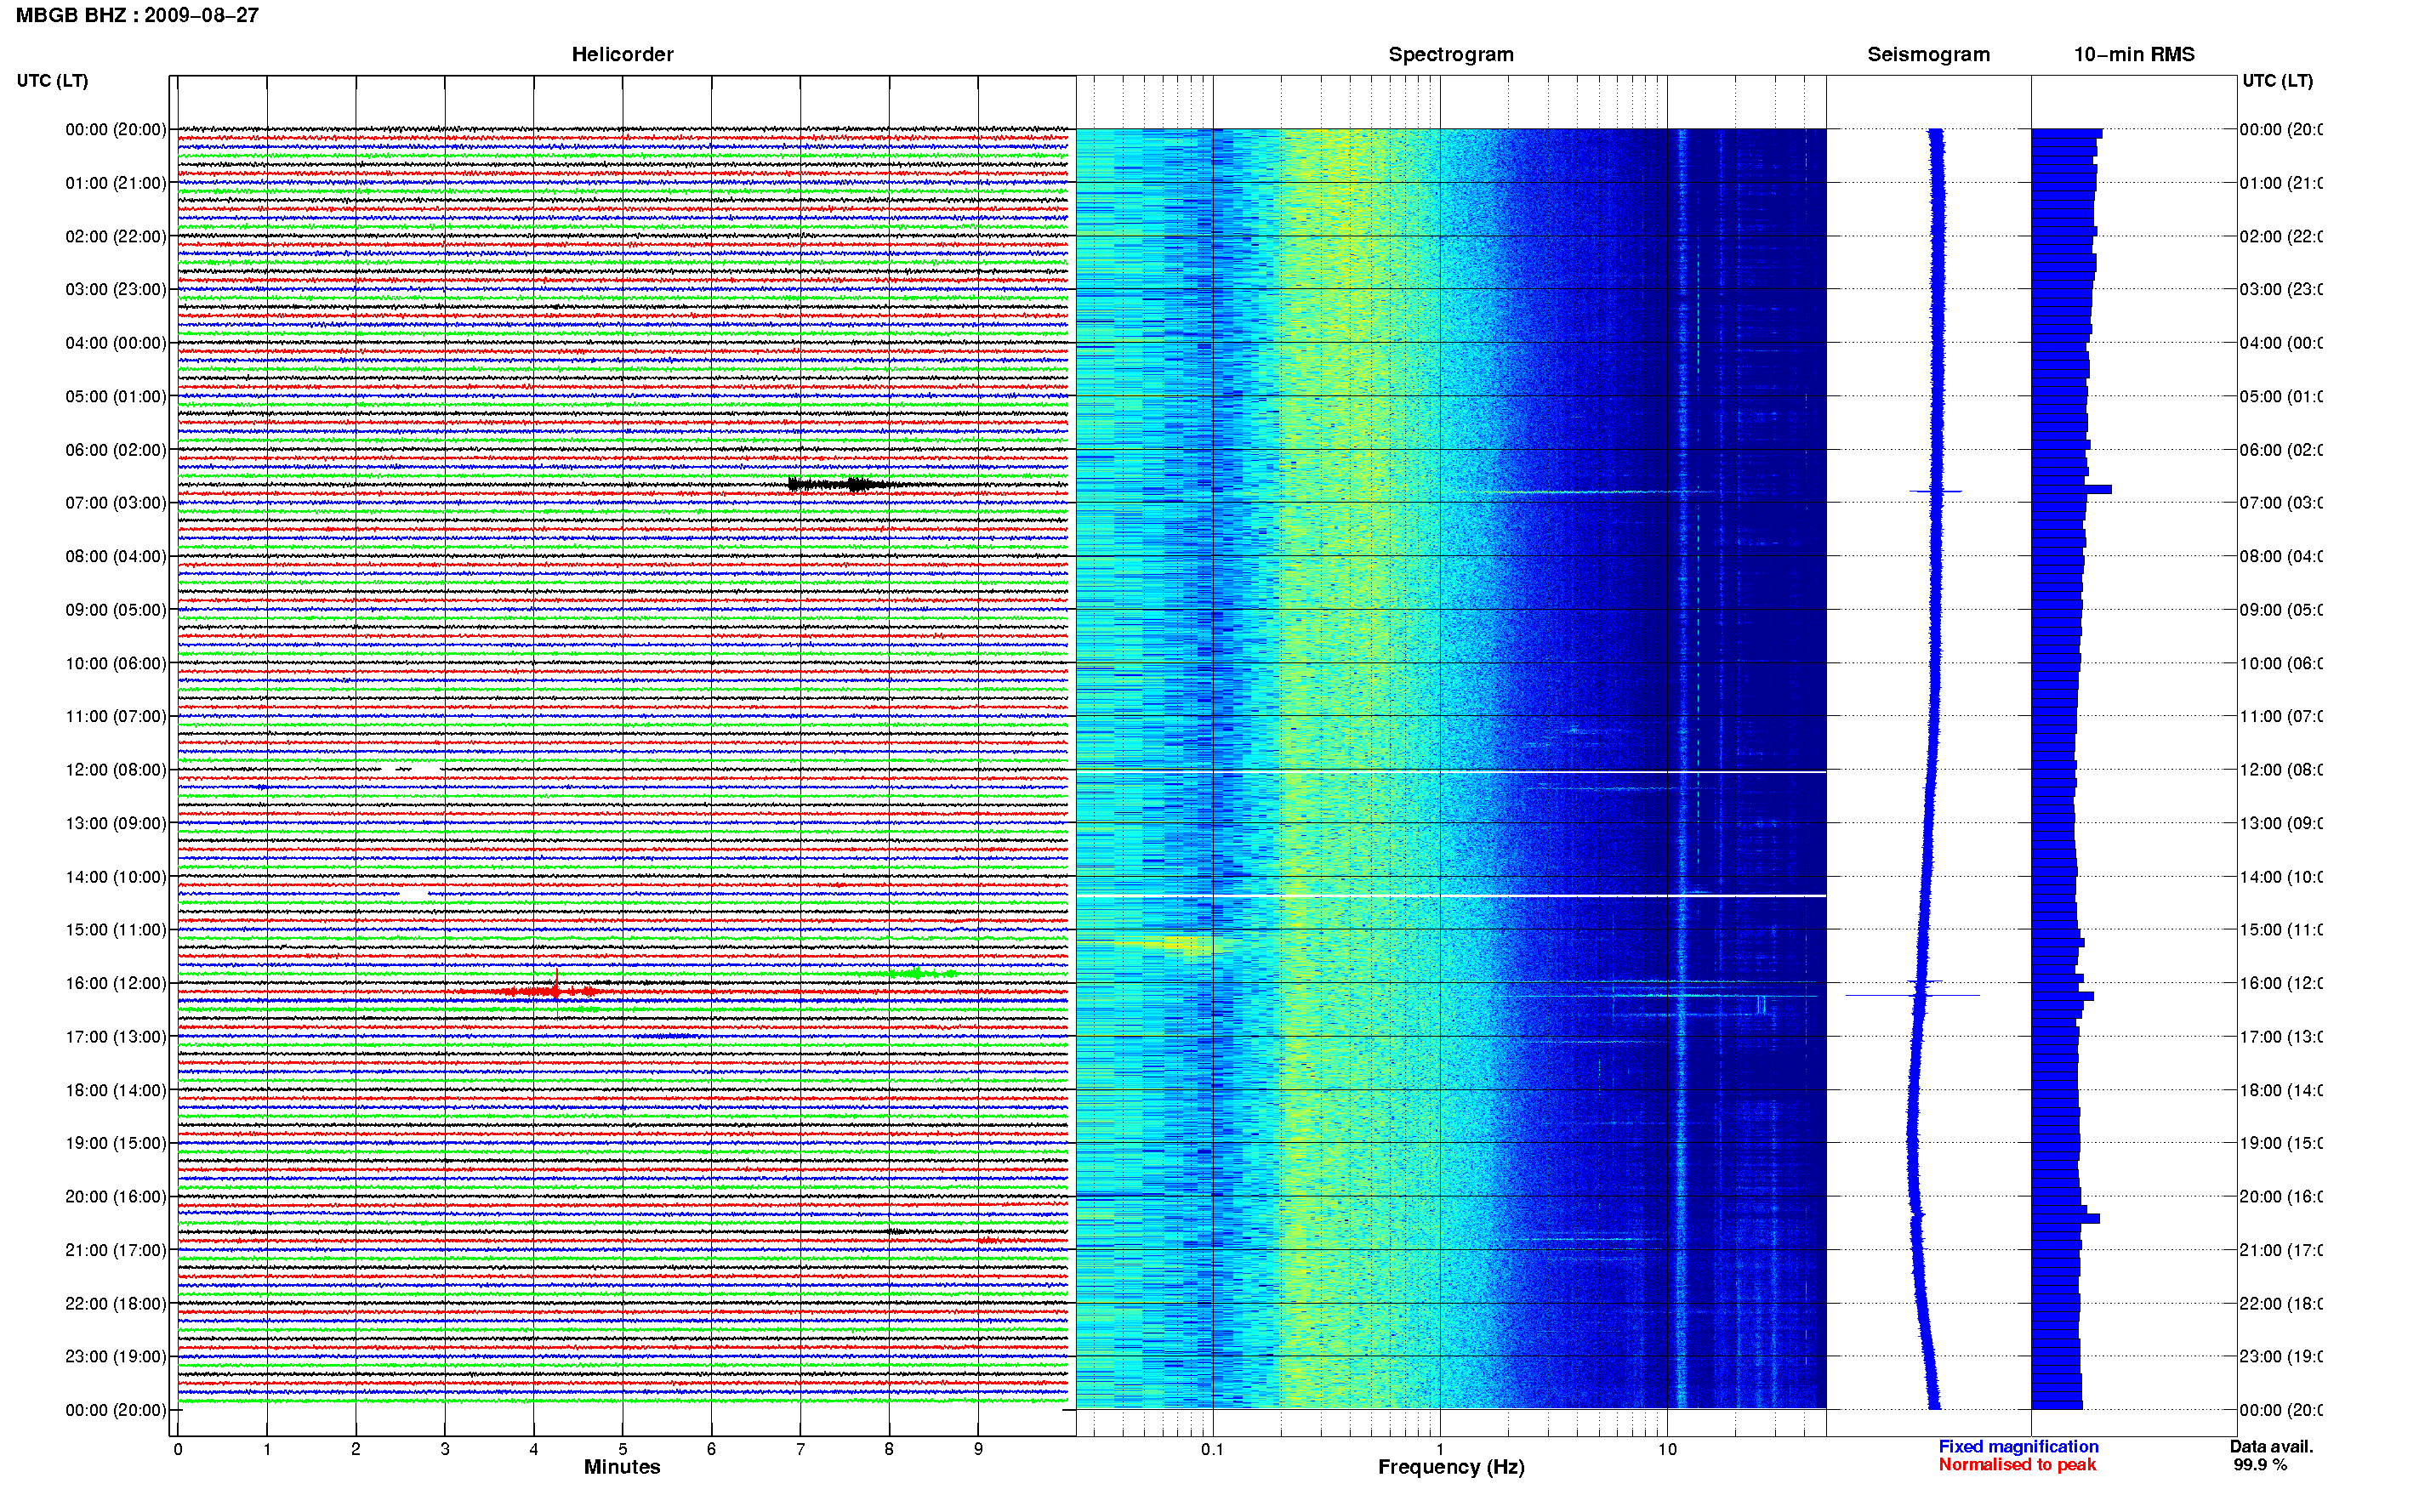This screenshot has height=1512, width=2419.
Task: Click the left 12:00 (08:00) time label
Action: (x=116, y=770)
